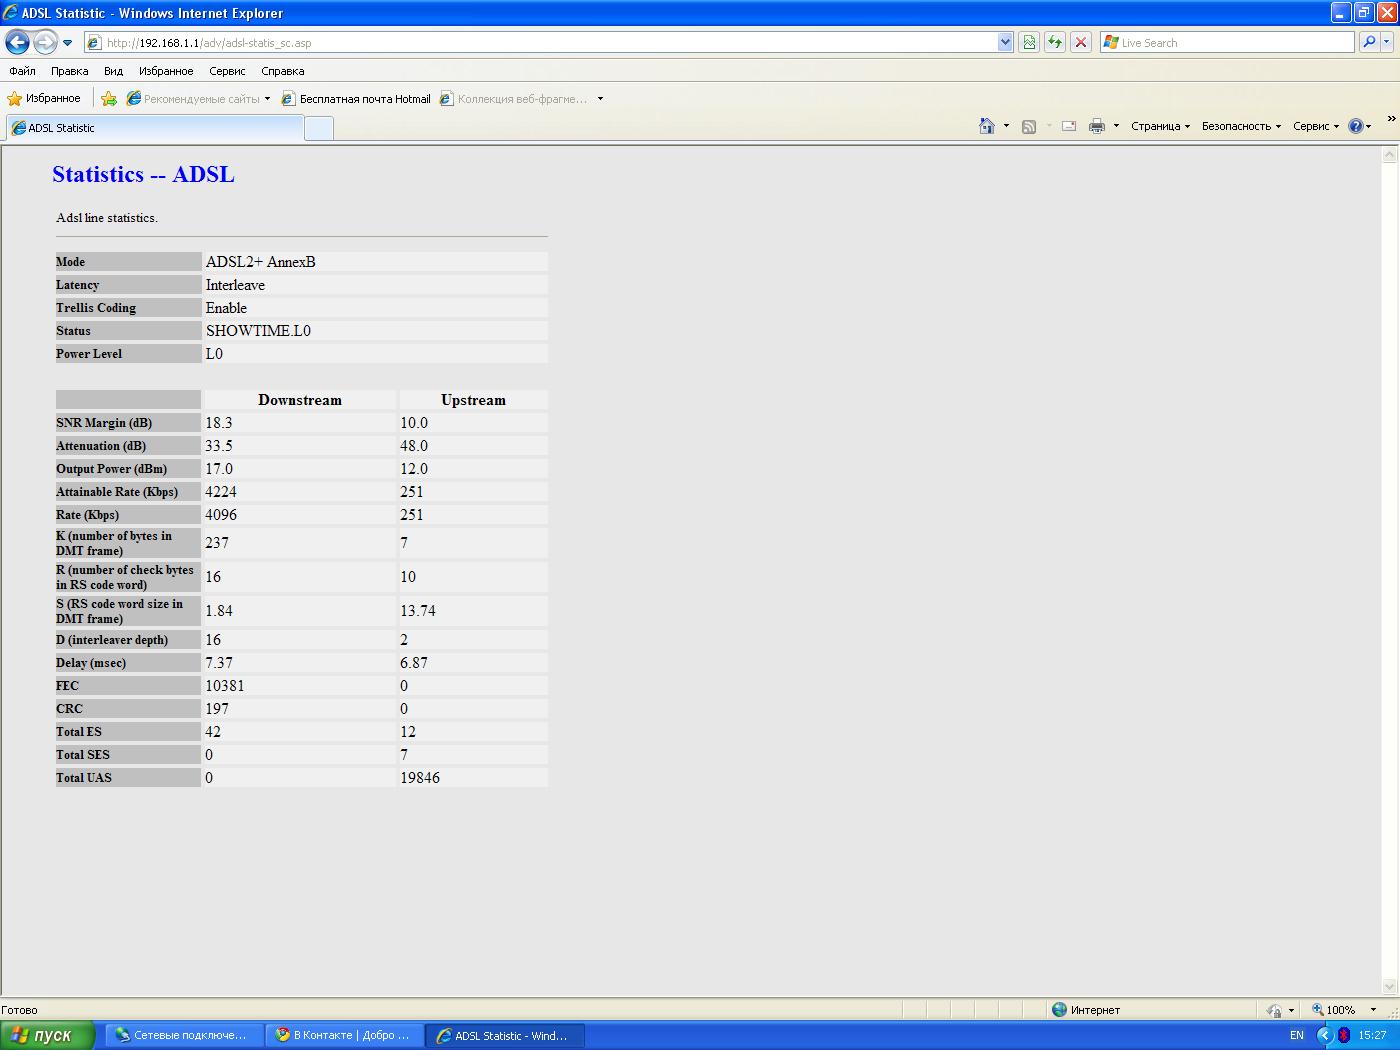Click the Refresh page icon
This screenshot has width=1400, height=1050.
(x=1054, y=42)
